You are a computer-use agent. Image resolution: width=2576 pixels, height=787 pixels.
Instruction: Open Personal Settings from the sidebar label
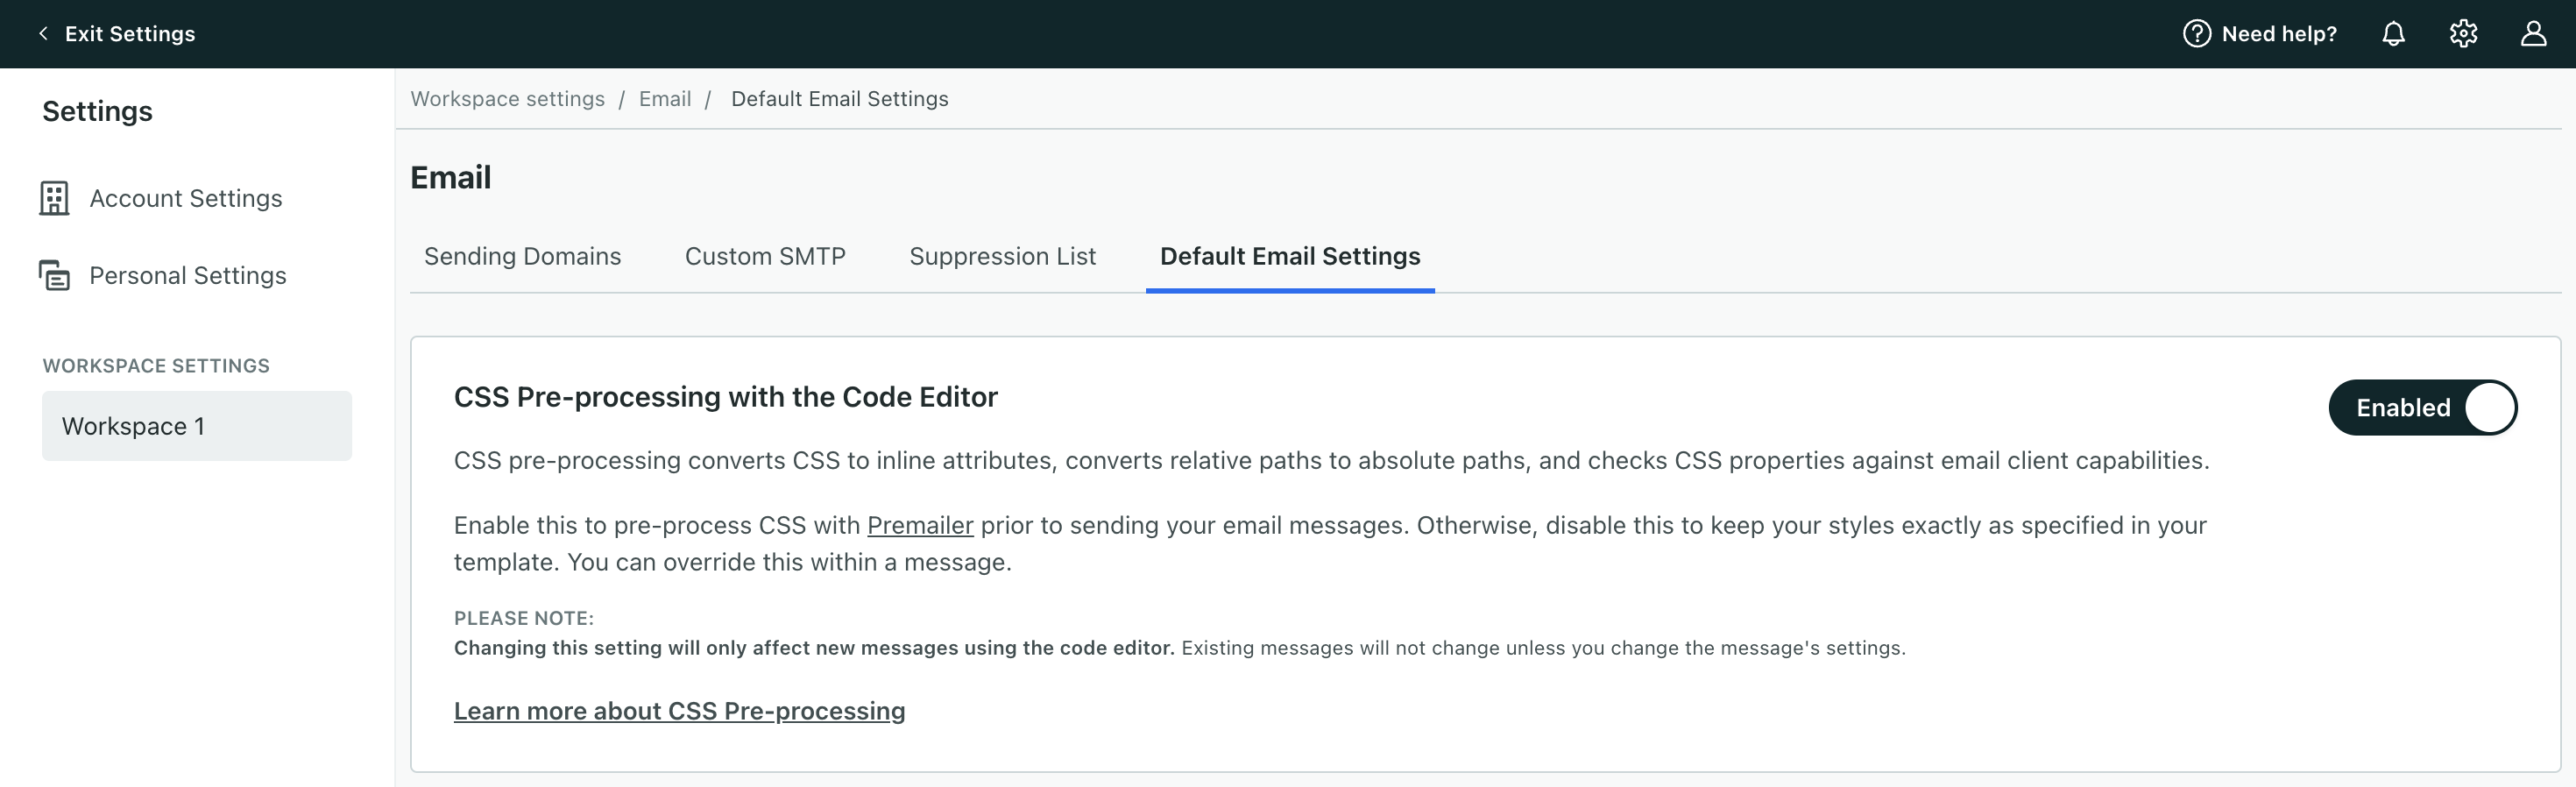187,275
